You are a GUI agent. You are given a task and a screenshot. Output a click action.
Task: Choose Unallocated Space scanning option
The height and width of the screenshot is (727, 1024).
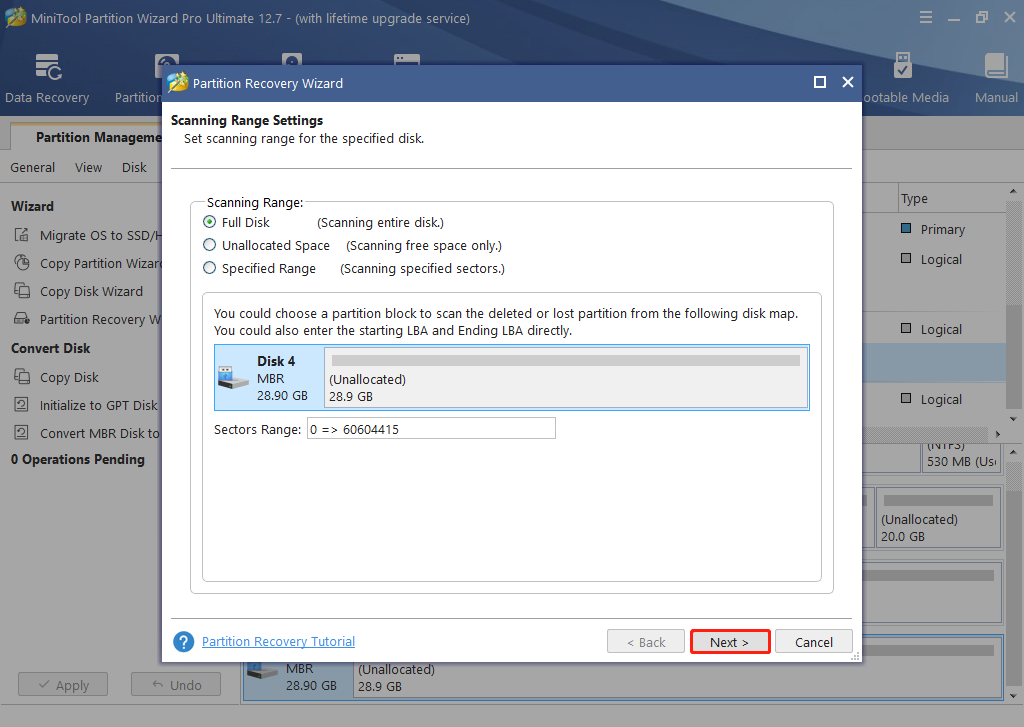point(209,245)
